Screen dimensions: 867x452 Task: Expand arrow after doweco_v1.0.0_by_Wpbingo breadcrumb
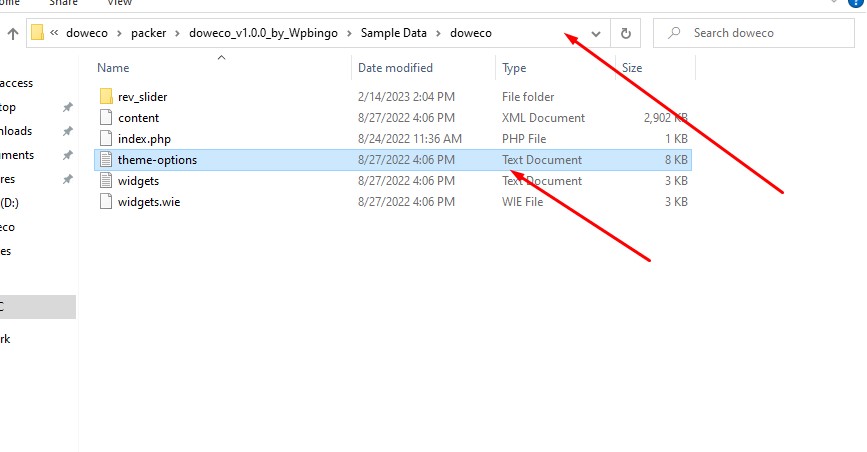point(349,34)
